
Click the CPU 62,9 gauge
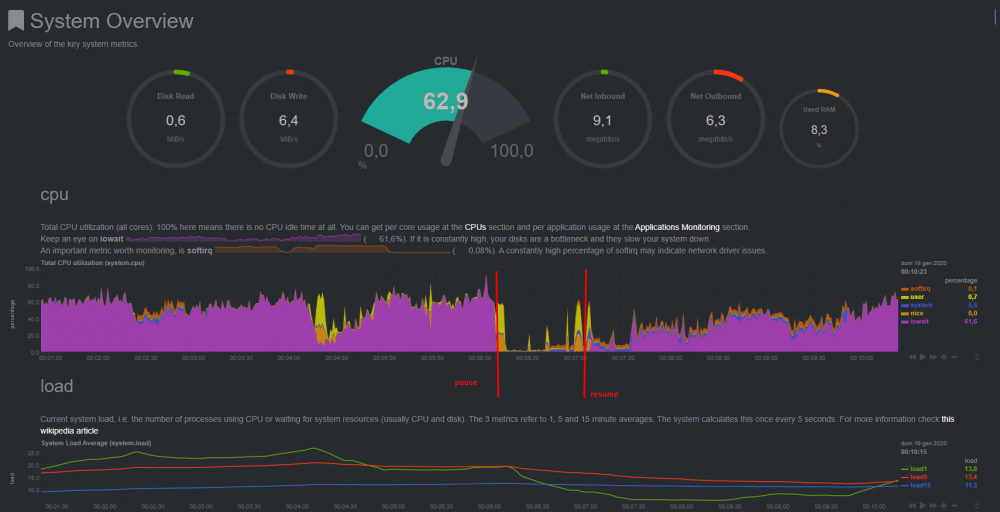point(446,112)
